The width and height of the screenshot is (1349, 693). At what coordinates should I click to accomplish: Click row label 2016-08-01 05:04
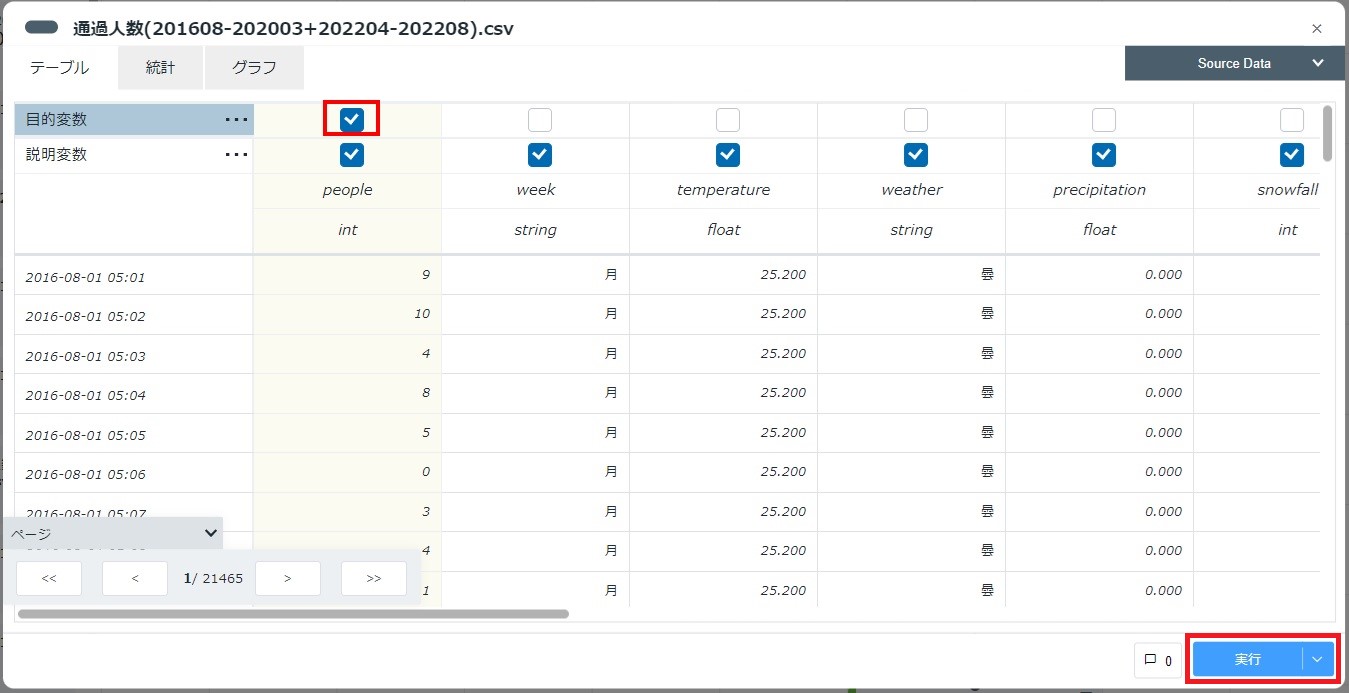(x=85, y=395)
